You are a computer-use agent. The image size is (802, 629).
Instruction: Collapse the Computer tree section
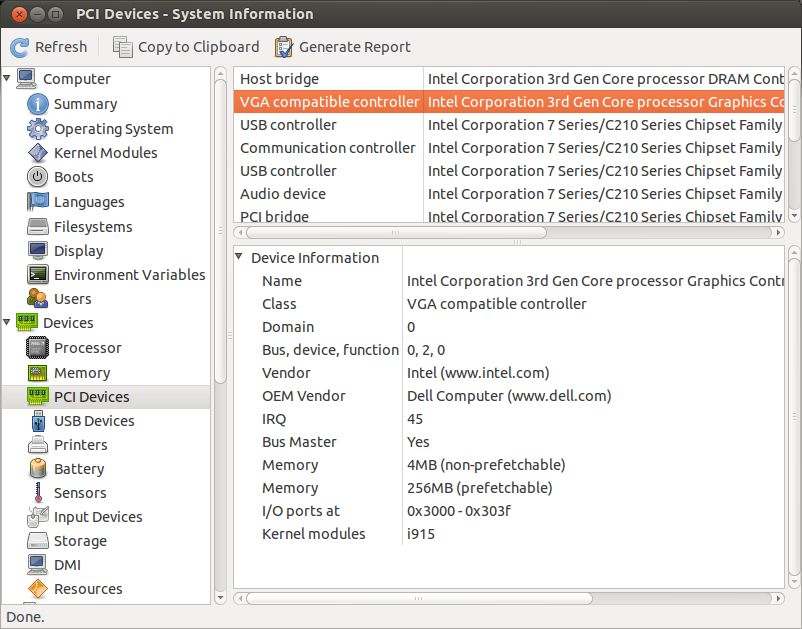click(8, 79)
